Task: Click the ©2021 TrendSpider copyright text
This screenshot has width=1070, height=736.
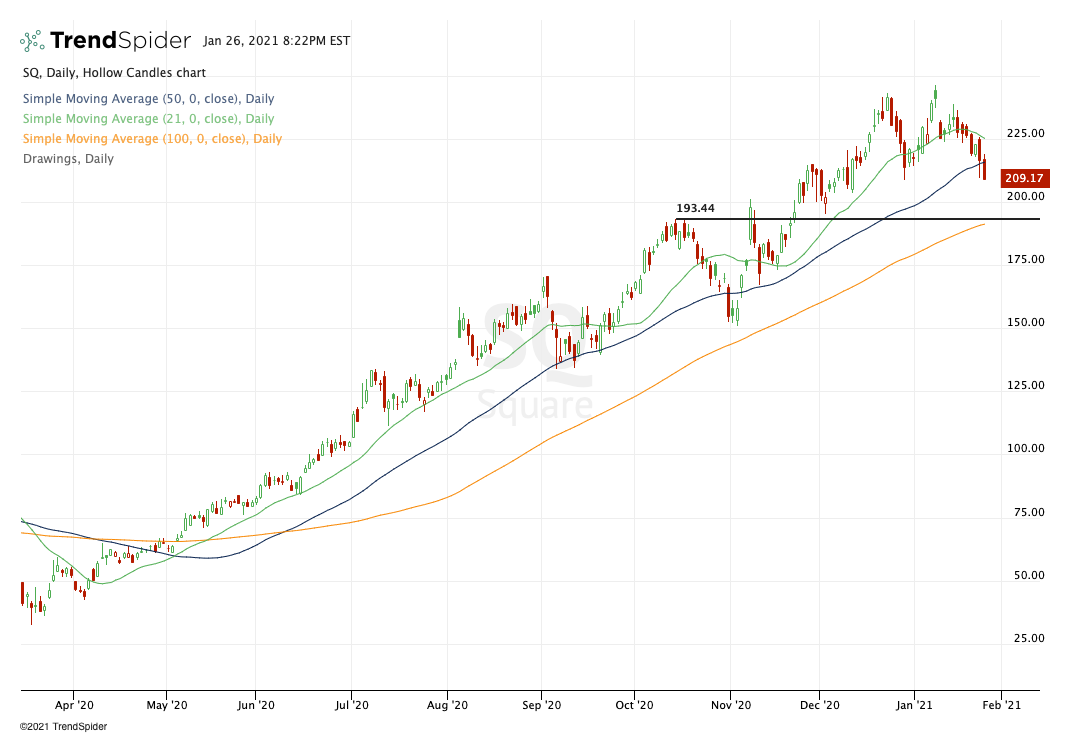Action: point(63,727)
